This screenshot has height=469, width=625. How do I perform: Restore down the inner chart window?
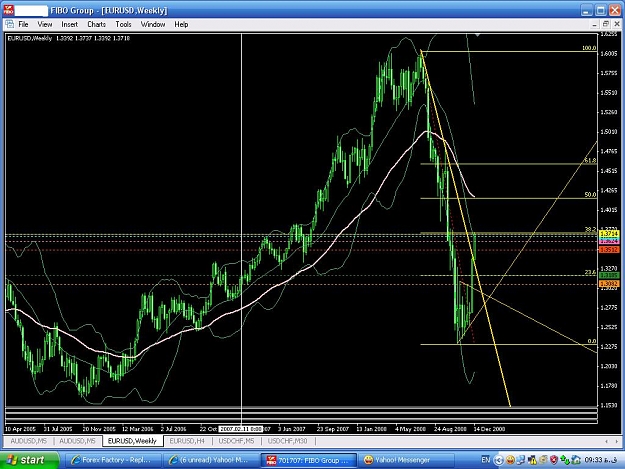click(x=606, y=24)
